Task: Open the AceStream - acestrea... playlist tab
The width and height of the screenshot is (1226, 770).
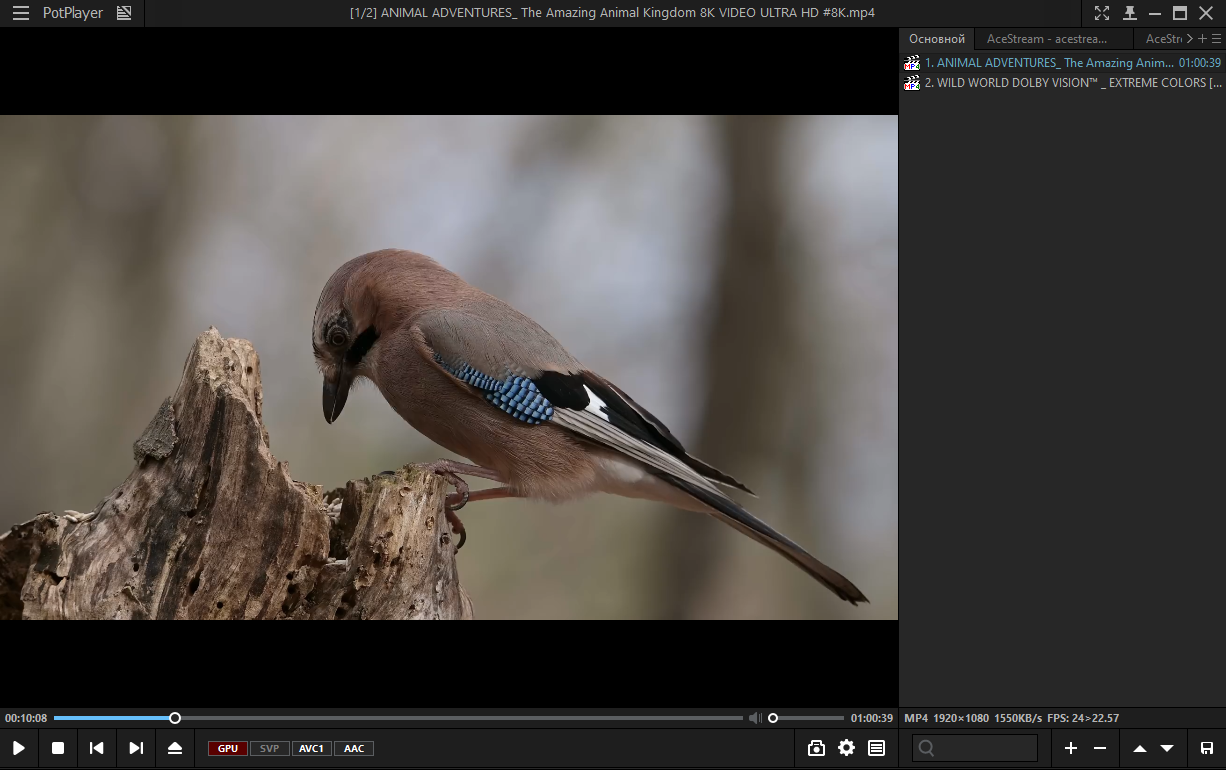Action: [x=1046, y=39]
